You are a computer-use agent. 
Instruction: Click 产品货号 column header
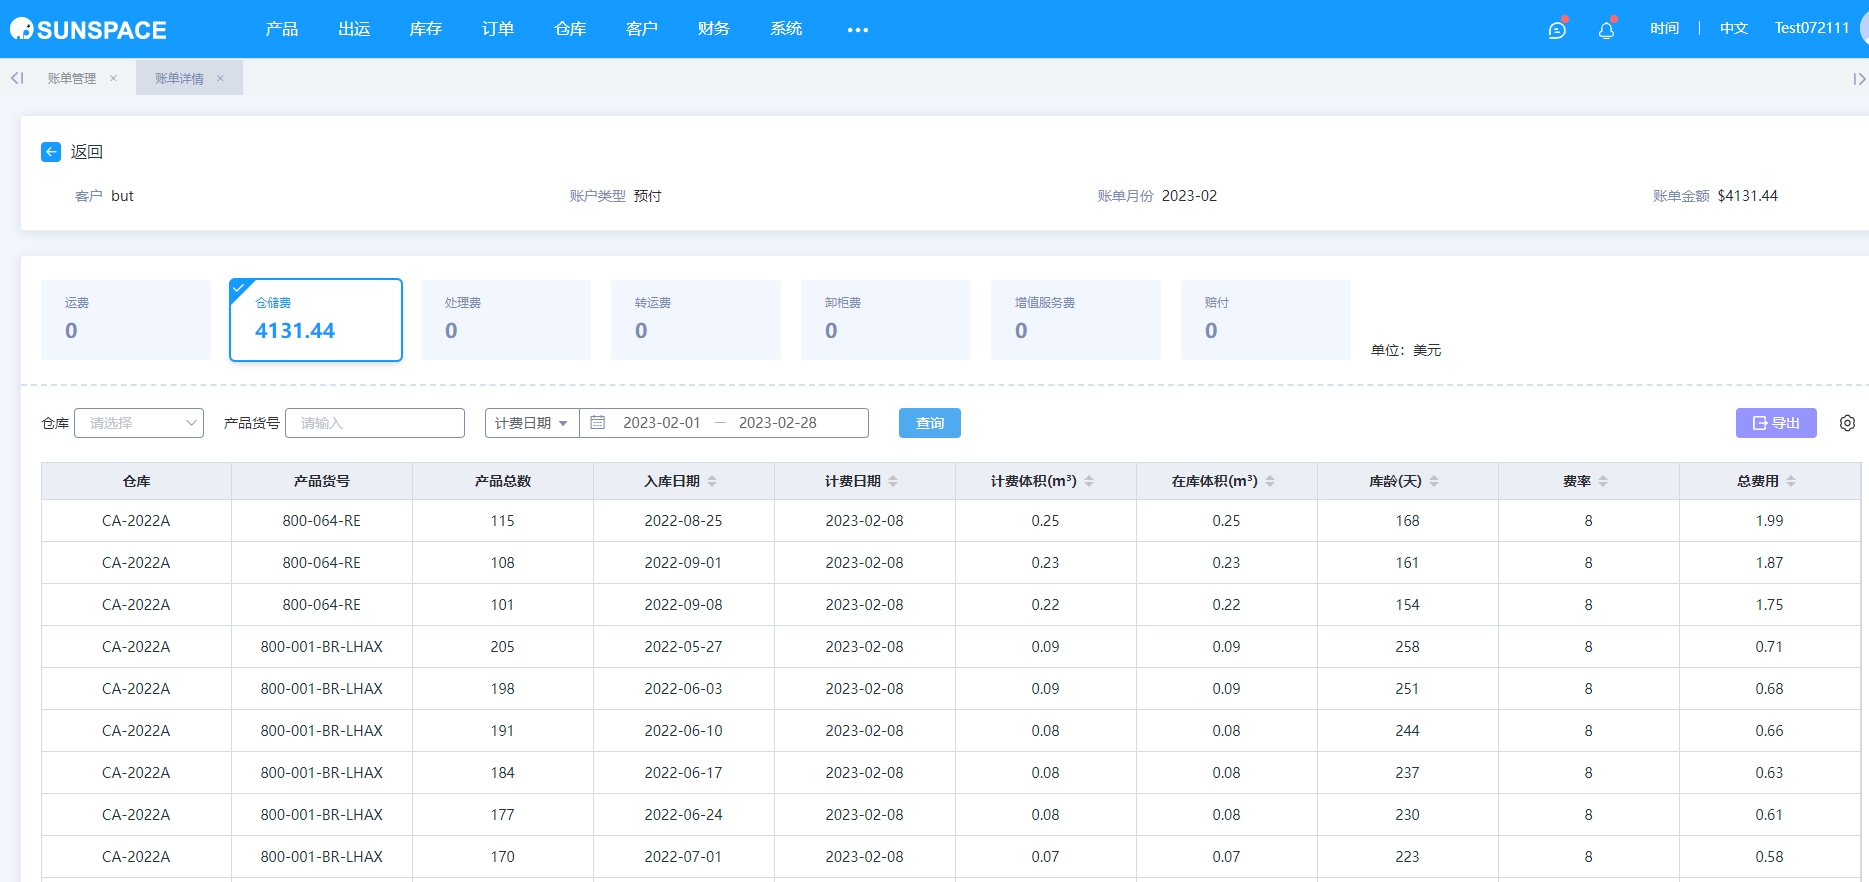click(322, 481)
